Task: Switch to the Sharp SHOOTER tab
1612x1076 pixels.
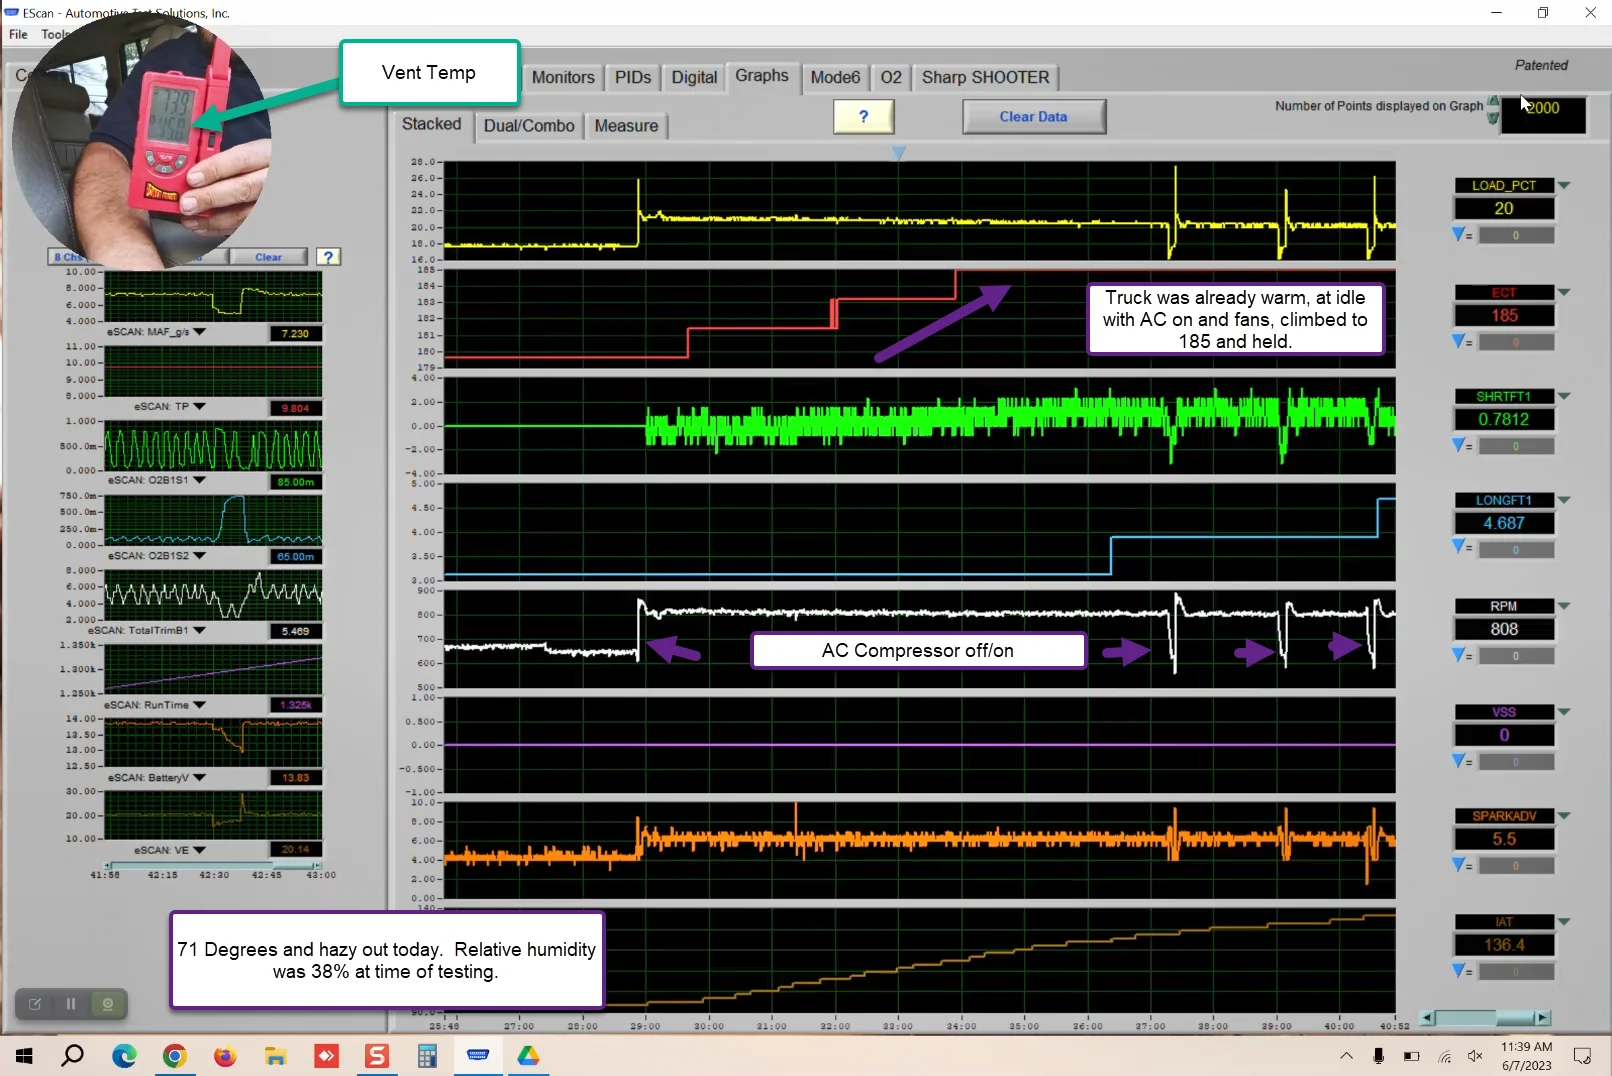Action: 985,77
